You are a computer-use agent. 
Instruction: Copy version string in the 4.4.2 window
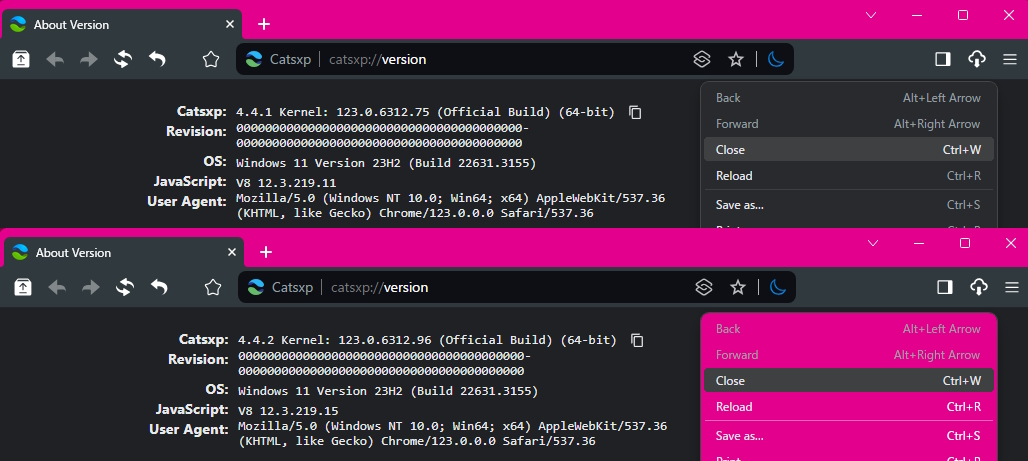(x=637, y=341)
